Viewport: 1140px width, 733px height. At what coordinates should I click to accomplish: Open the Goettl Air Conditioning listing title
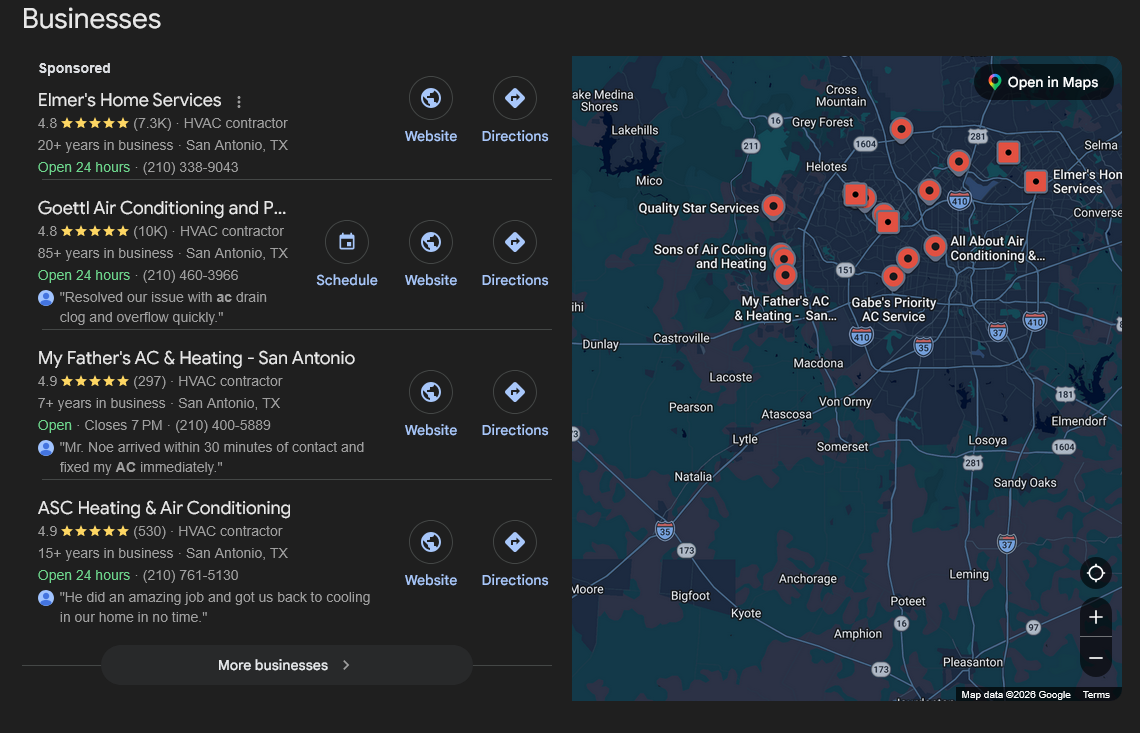point(162,208)
